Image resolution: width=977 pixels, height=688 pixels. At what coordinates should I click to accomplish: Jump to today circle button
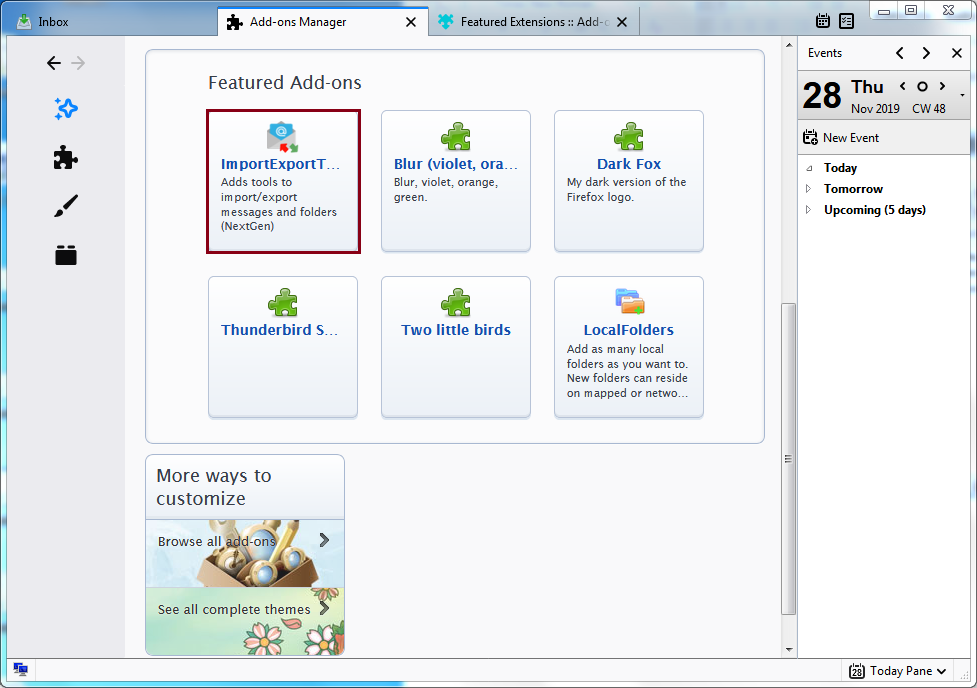pos(922,87)
